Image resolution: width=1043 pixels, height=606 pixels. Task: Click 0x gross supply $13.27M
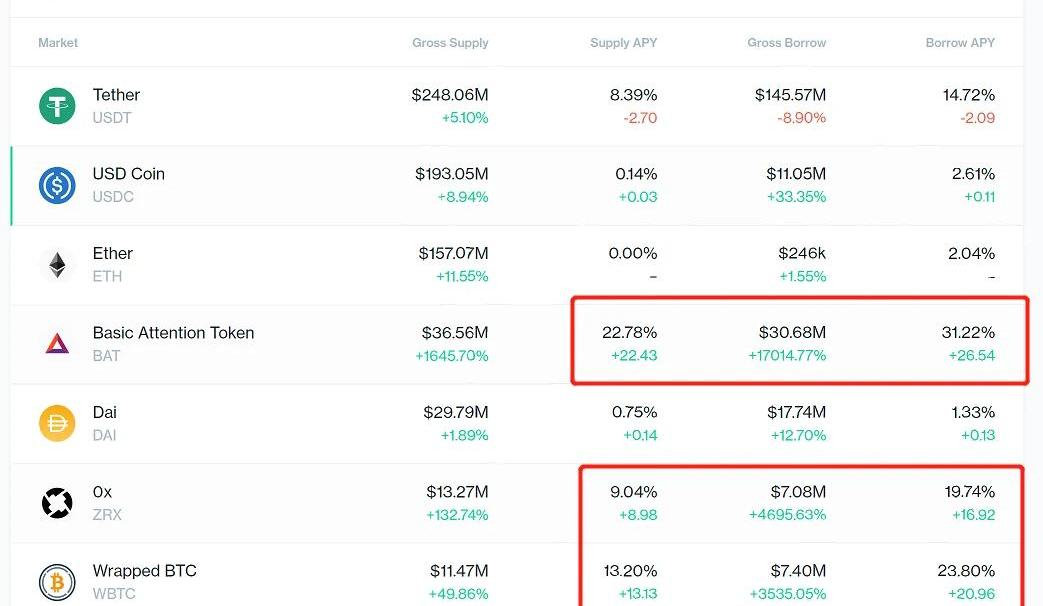coord(457,492)
